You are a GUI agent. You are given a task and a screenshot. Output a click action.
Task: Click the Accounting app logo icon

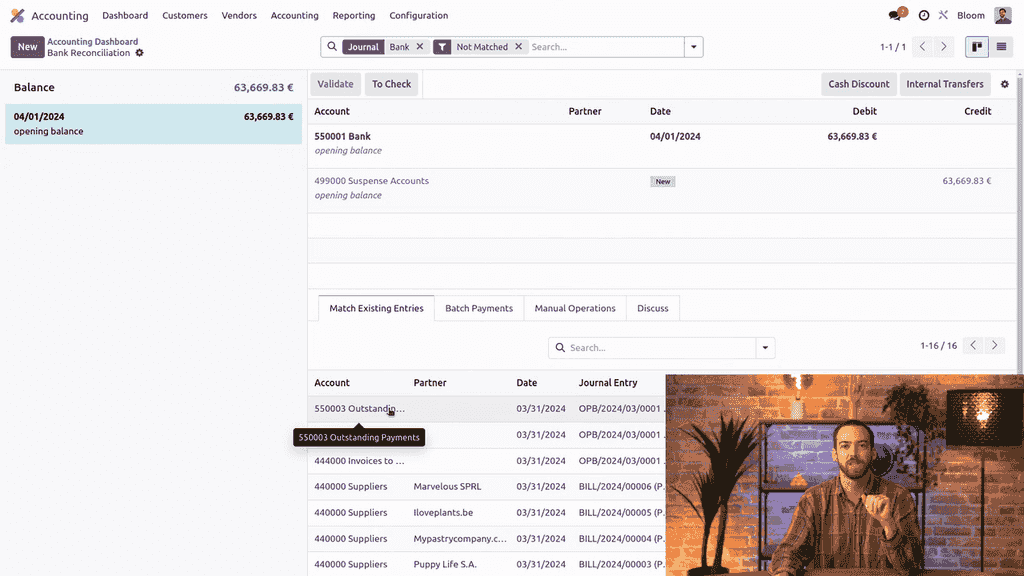click(17, 16)
